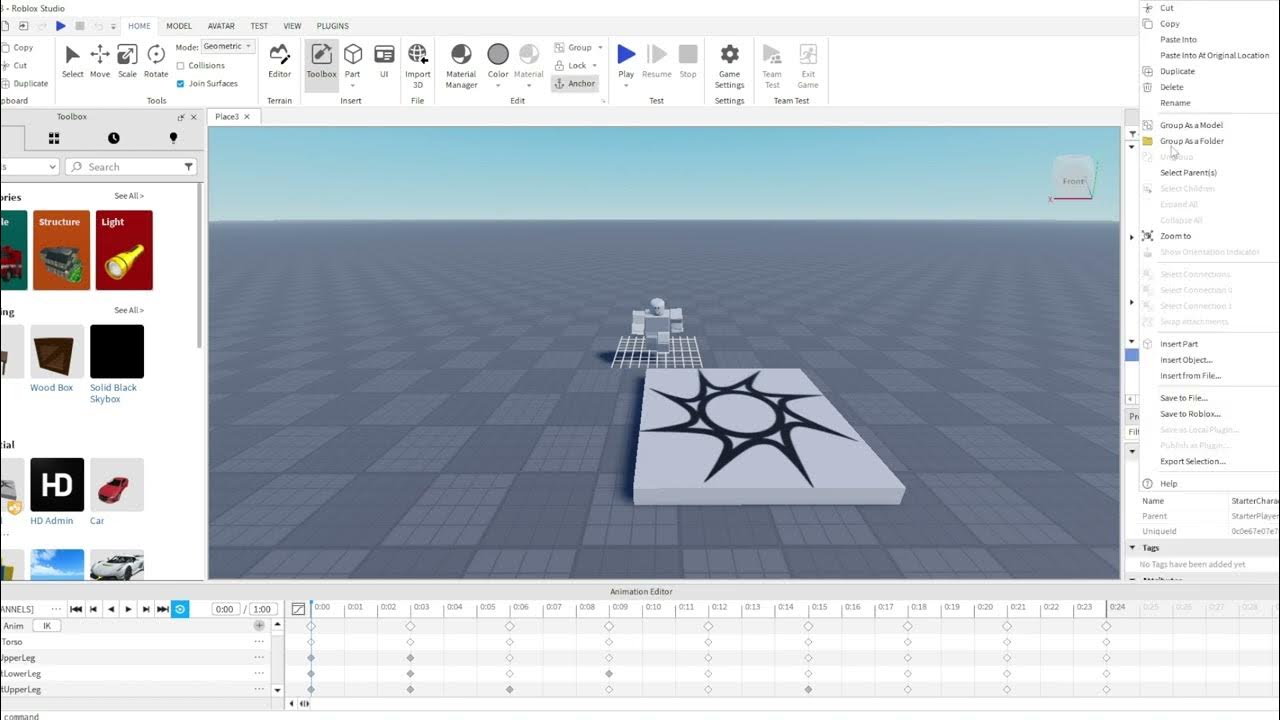Toggle looping in the Animation Editor

180,609
